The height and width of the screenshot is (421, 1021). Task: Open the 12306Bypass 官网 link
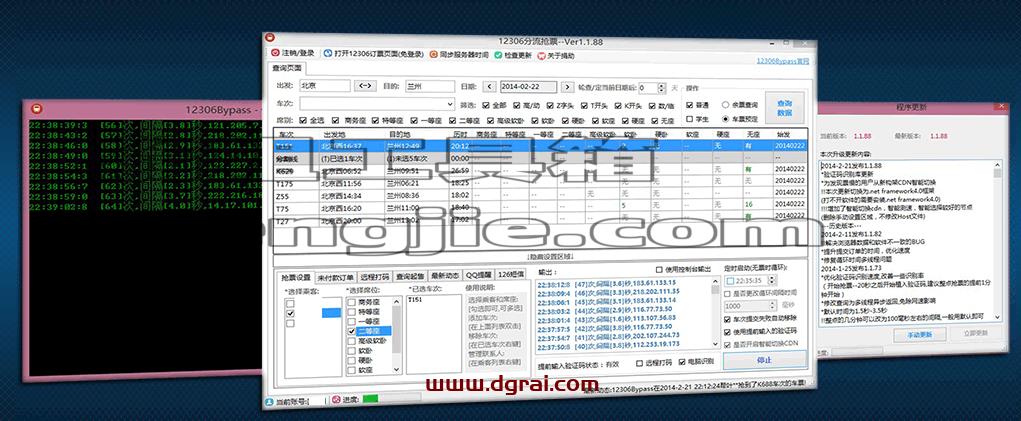[783, 61]
